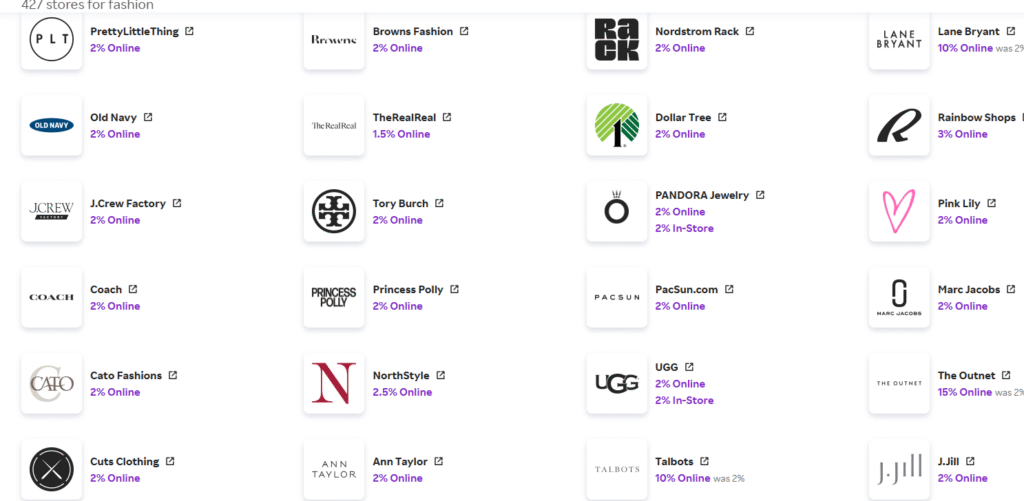
Task: Open external link icon beside Pink Lily
Action: pos(991,203)
